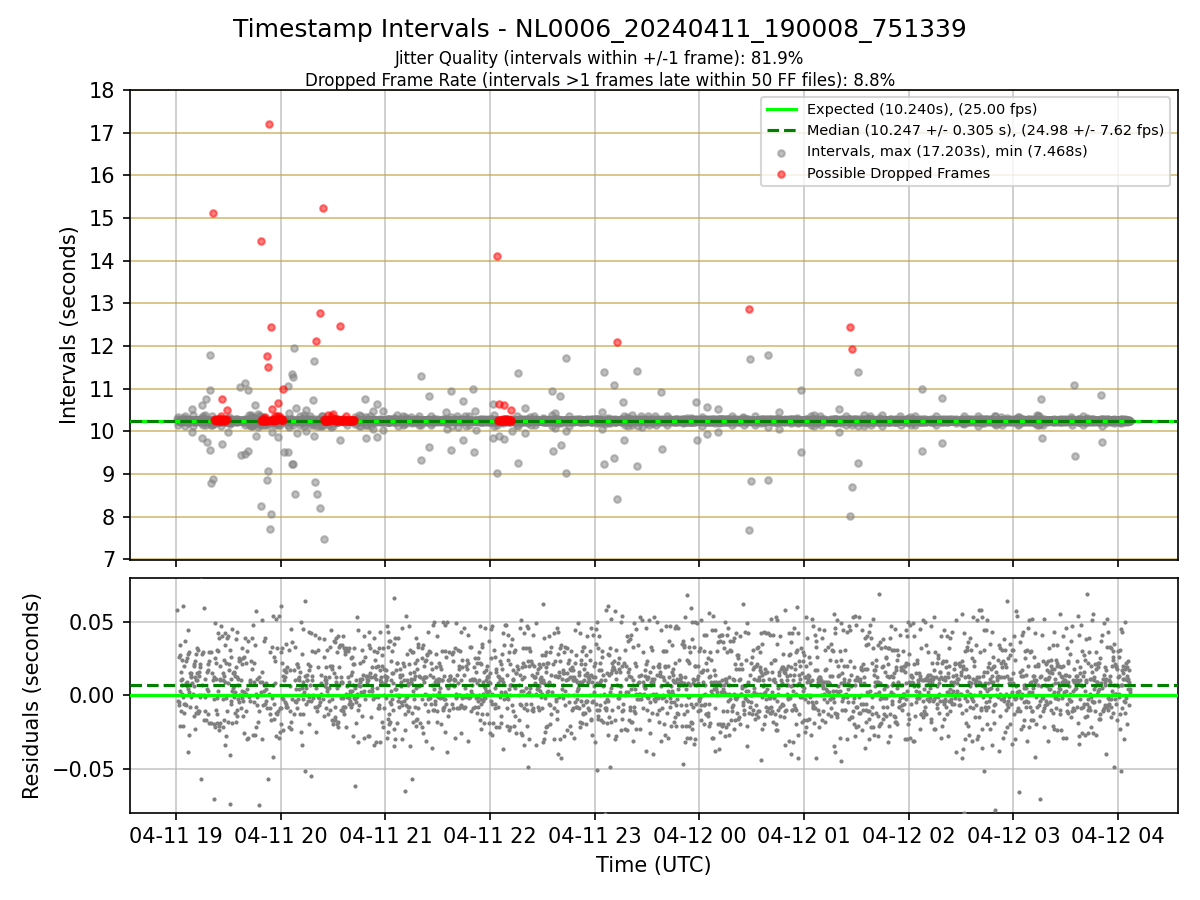Click the red dot marker in the legend
Viewport: 1200px width, 900px height.
(782, 173)
